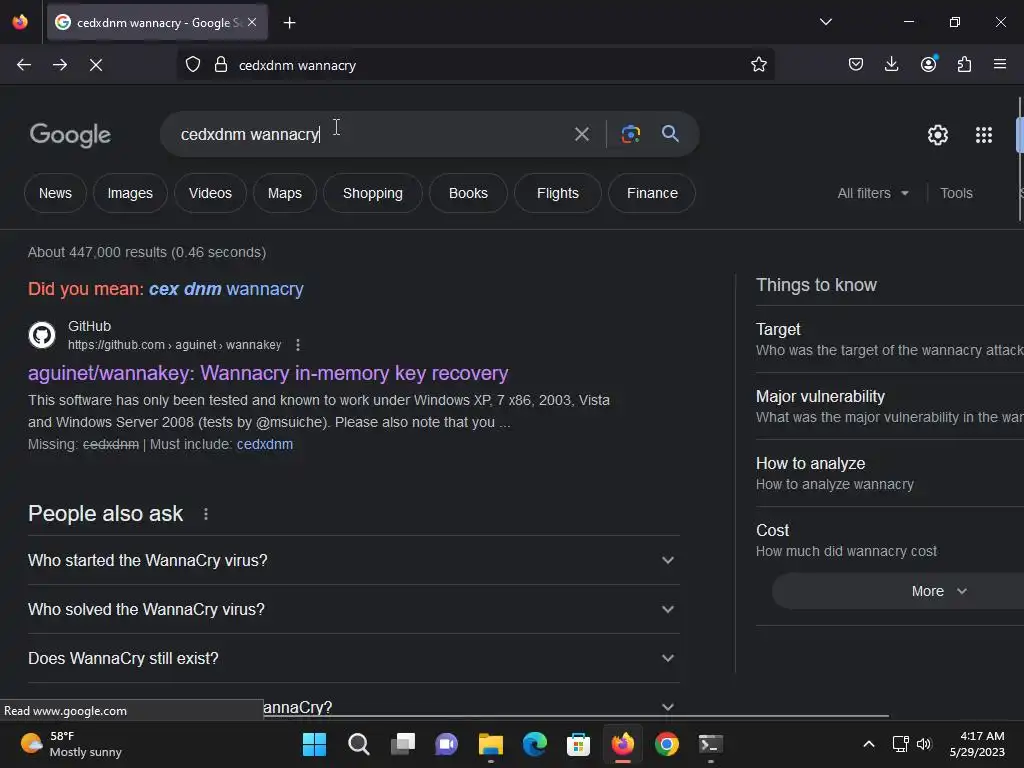Open weather widget showing 58°F
Screen dimensions: 1024x768
(71, 744)
